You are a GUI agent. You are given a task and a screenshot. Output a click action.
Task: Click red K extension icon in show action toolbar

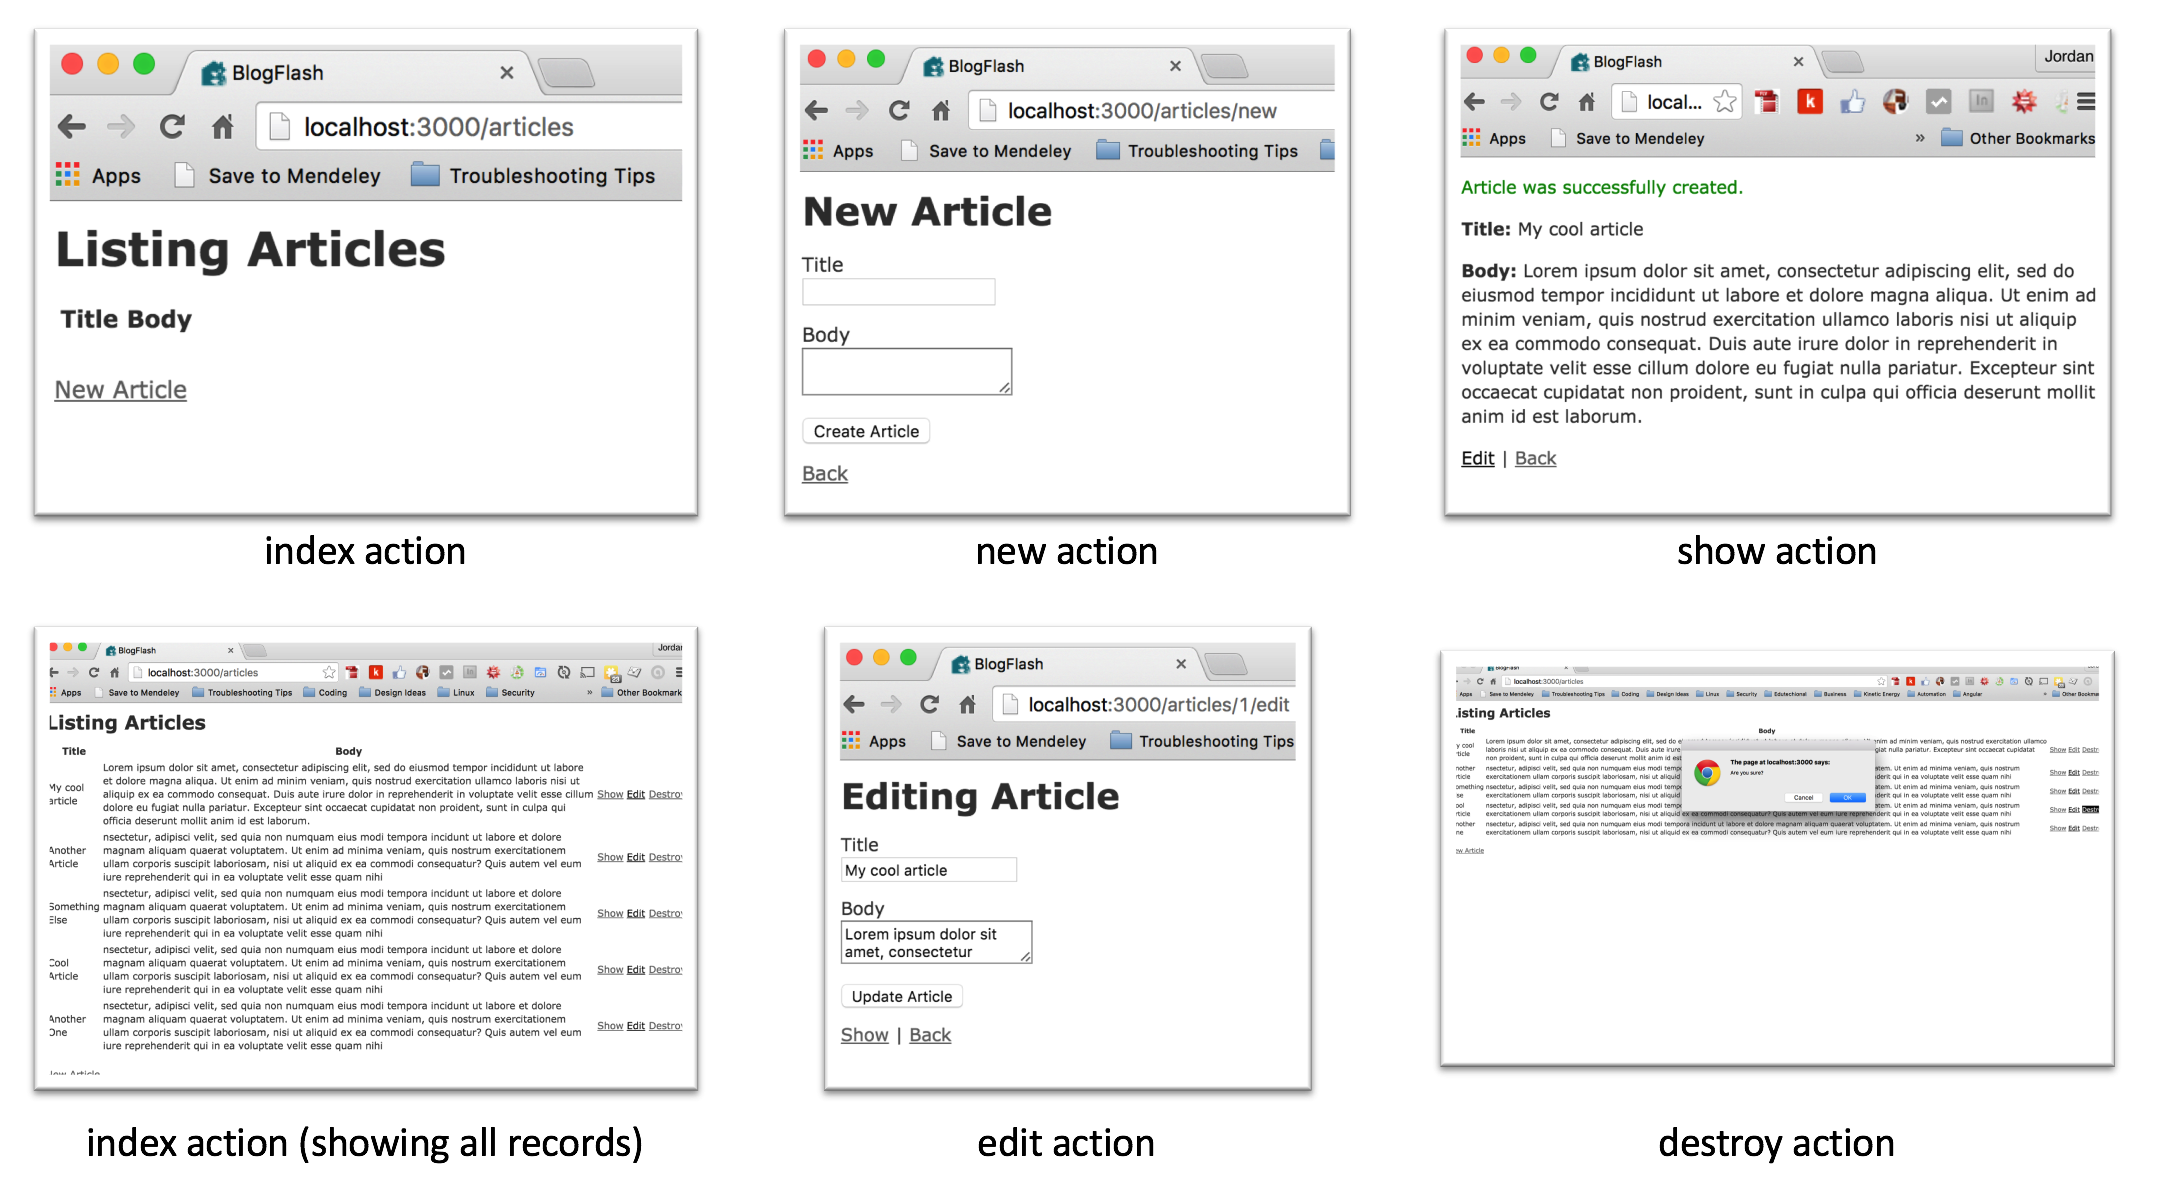[x=1810, y=102]
